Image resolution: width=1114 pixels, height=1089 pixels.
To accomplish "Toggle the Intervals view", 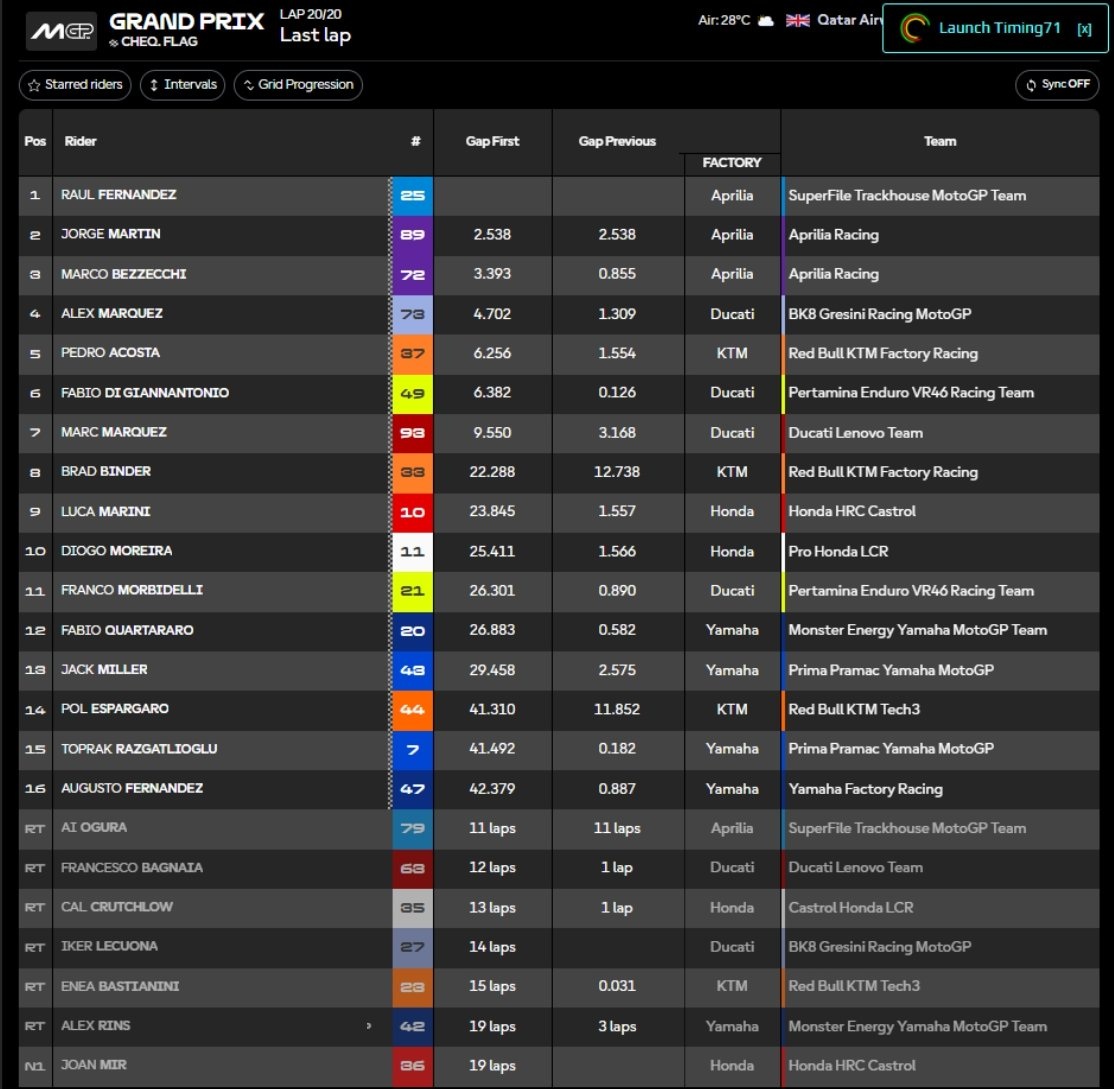I will tap(183, 85).
